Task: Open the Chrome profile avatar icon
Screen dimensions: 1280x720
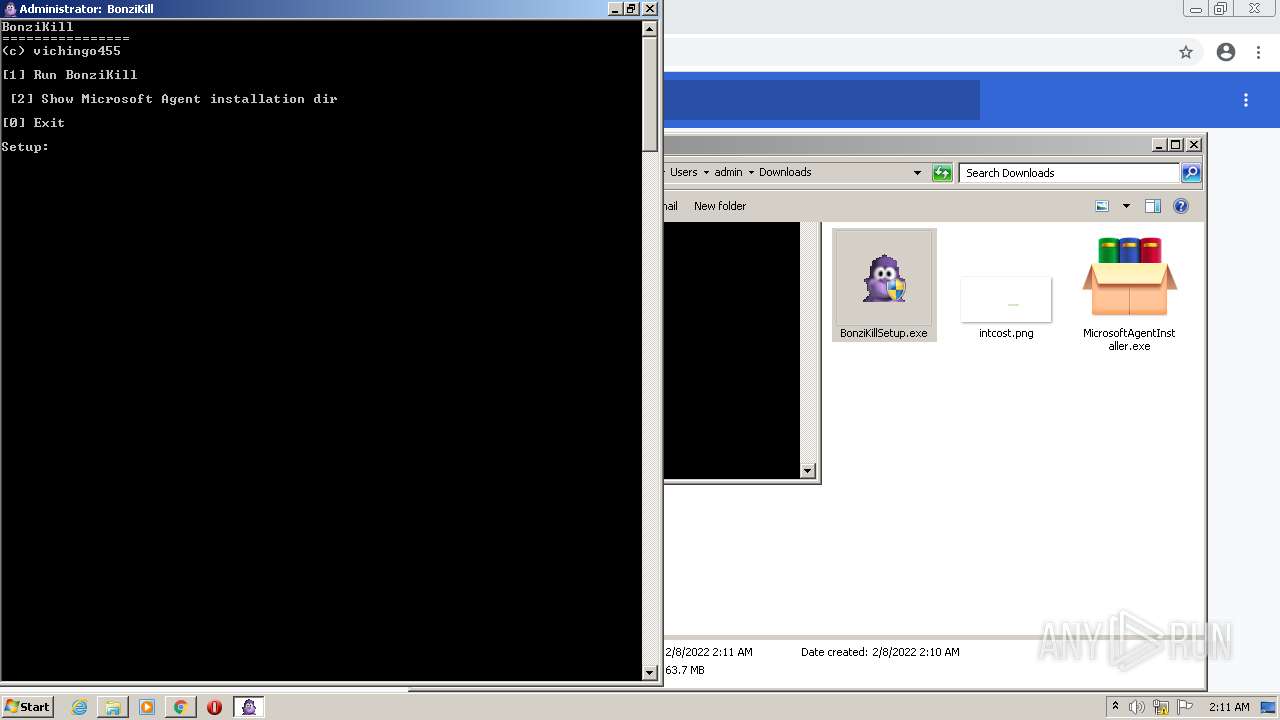Action: click(x=1226, y=52)
